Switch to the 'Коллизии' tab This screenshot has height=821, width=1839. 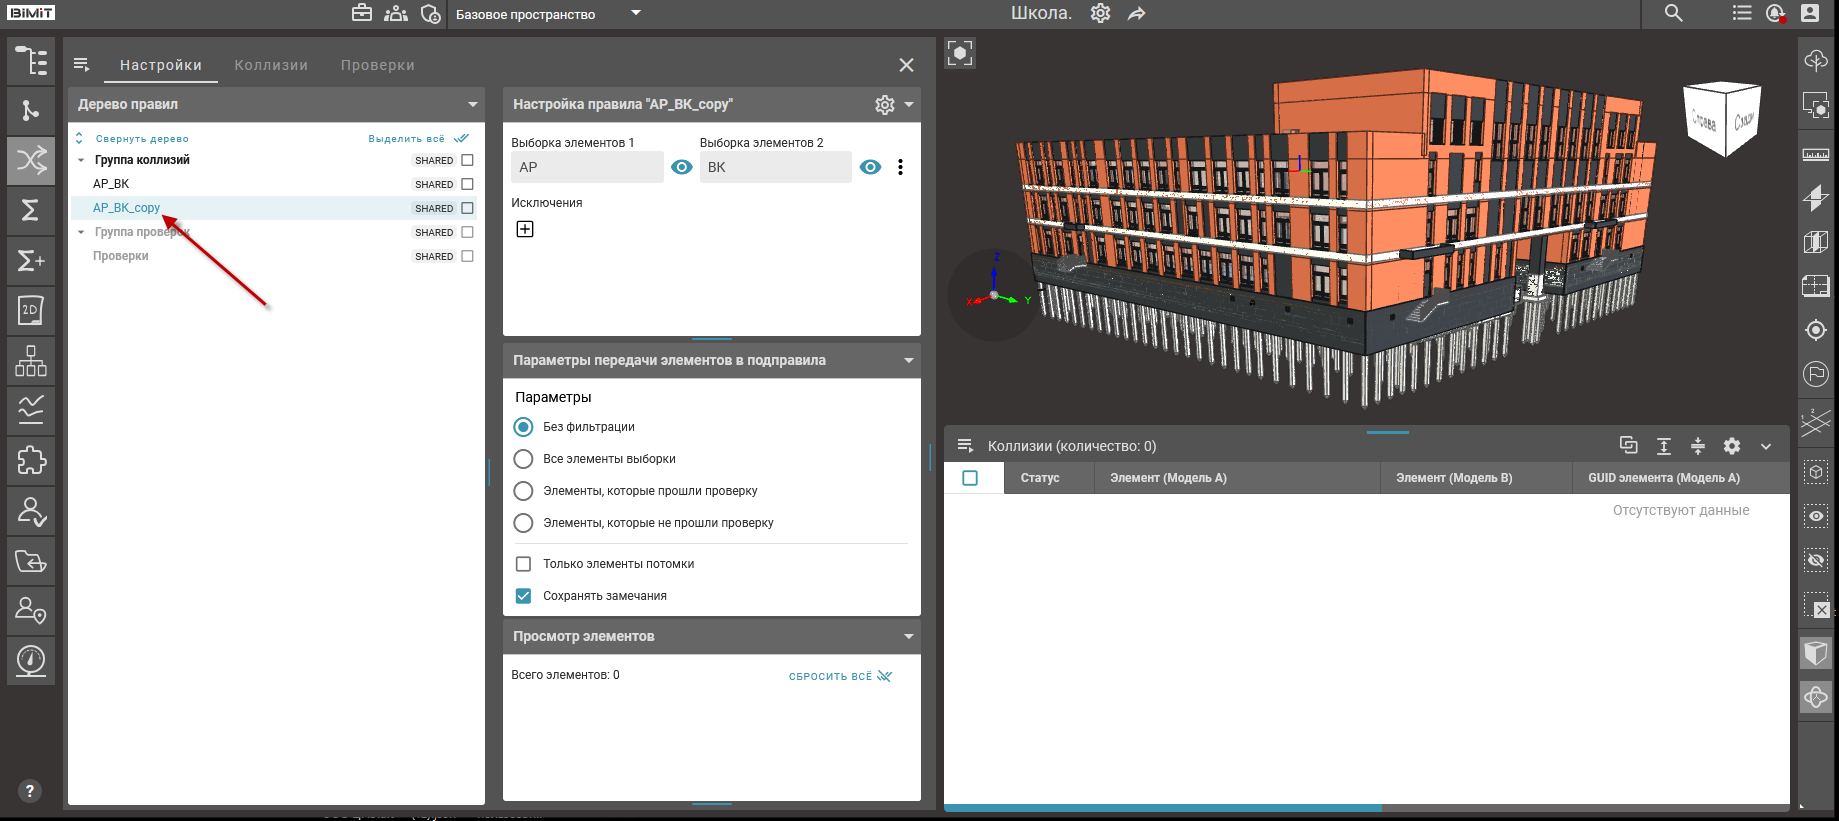coord(271,65)
